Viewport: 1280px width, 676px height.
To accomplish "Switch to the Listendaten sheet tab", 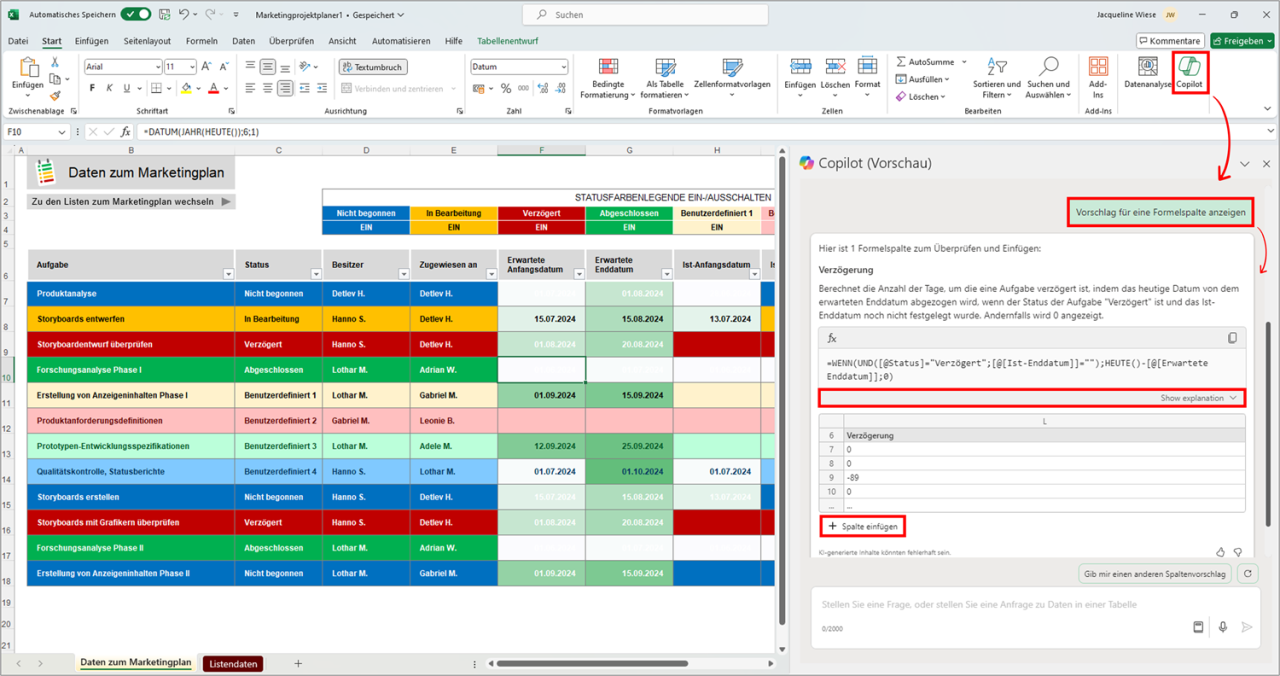I will point(232,663).
